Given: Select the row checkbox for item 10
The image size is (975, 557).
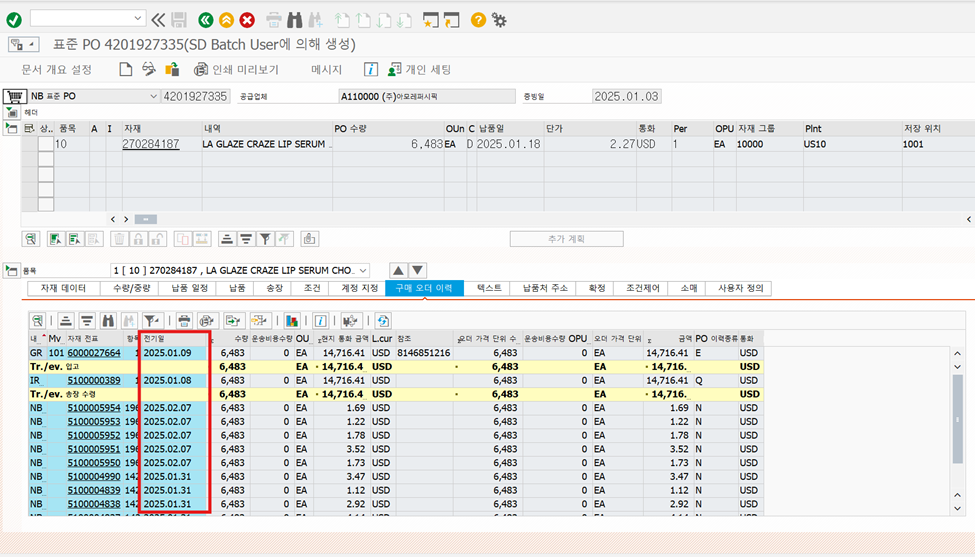Looking at the screenshot, I should (45, 144).
